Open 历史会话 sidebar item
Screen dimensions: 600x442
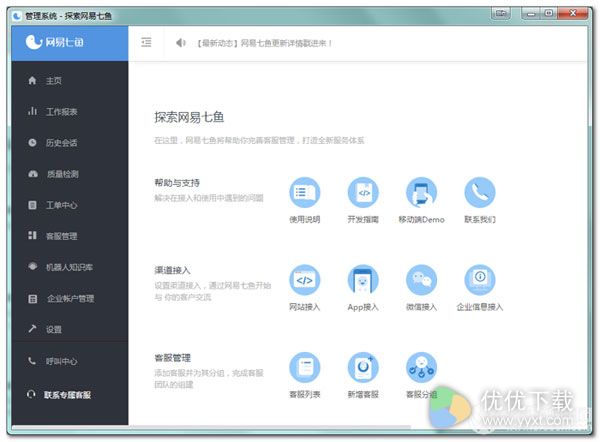70,143
